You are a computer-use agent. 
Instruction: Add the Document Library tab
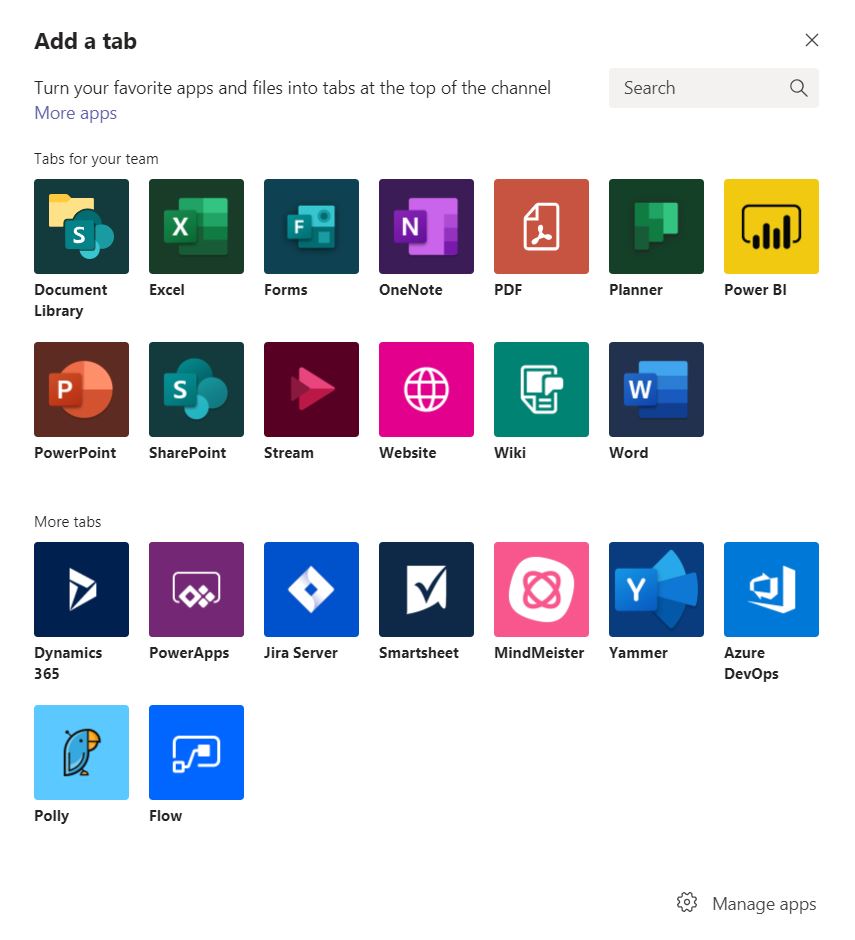pos(82,227)
